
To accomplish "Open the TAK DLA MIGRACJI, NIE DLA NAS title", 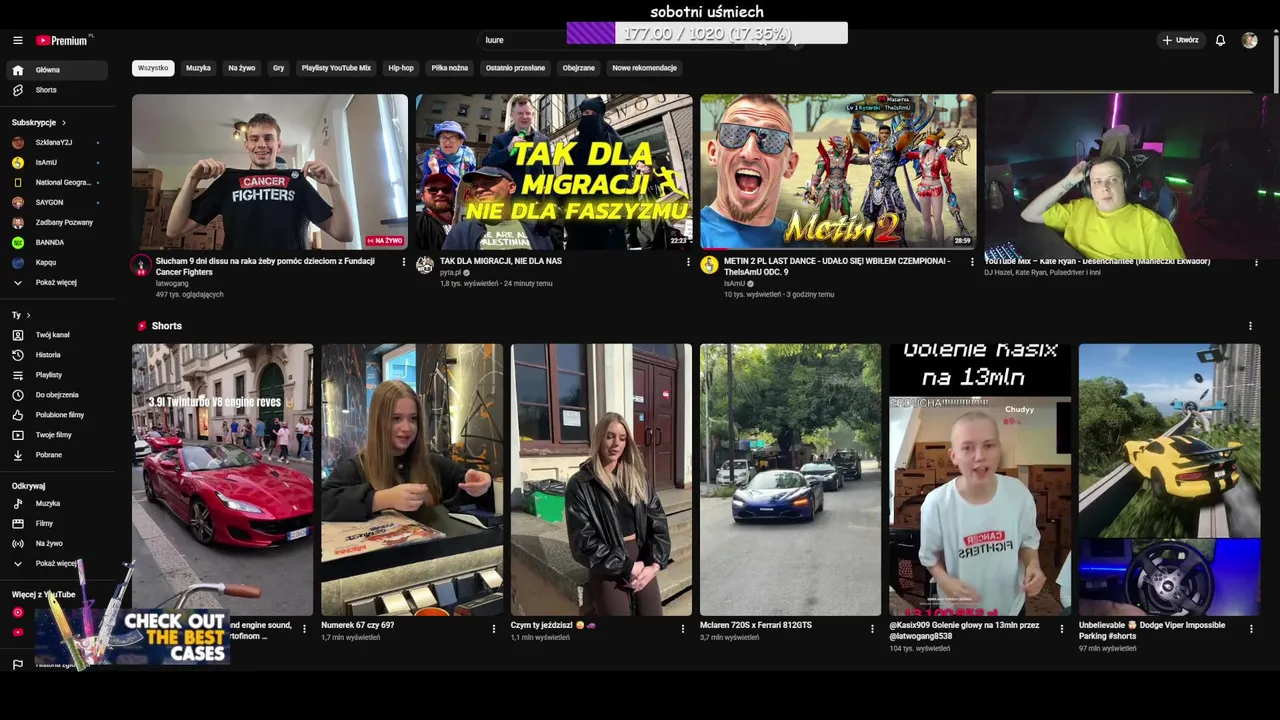I will (501, 261).
